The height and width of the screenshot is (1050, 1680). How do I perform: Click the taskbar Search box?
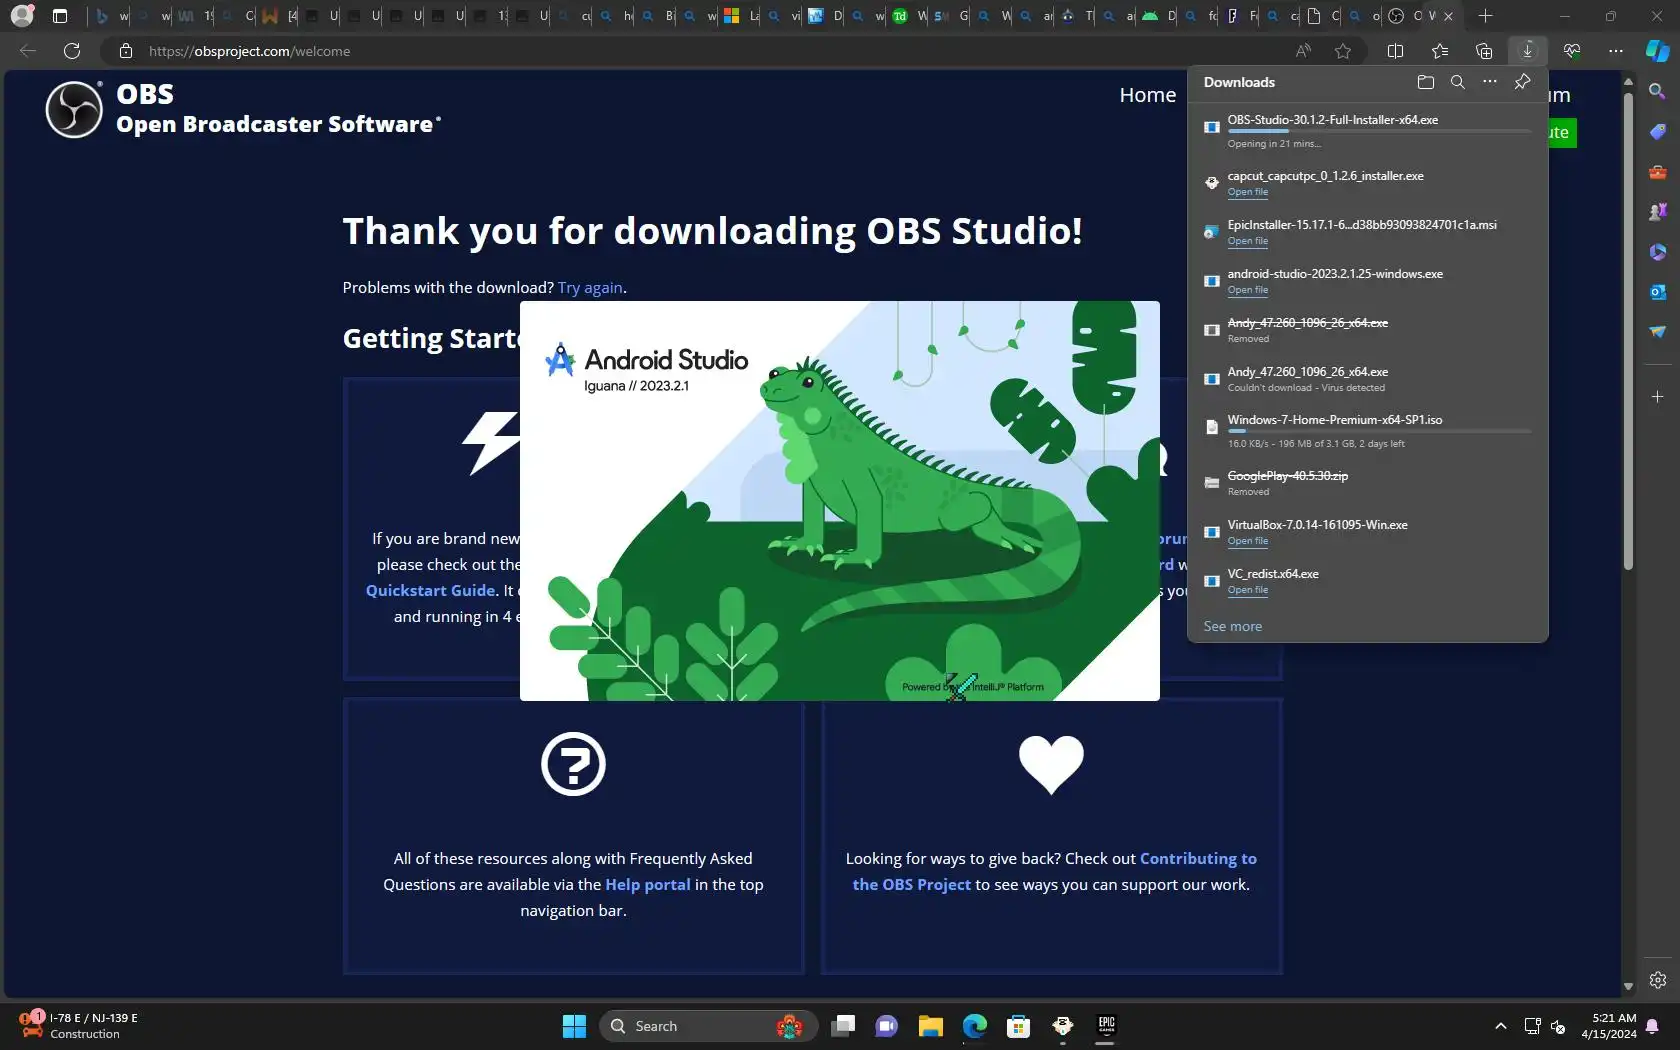708,1026
